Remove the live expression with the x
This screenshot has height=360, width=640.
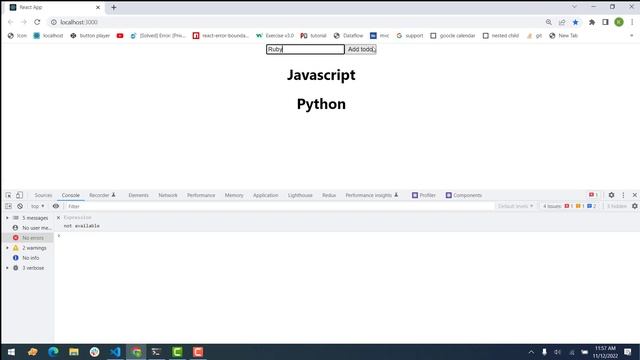point(58,218)
